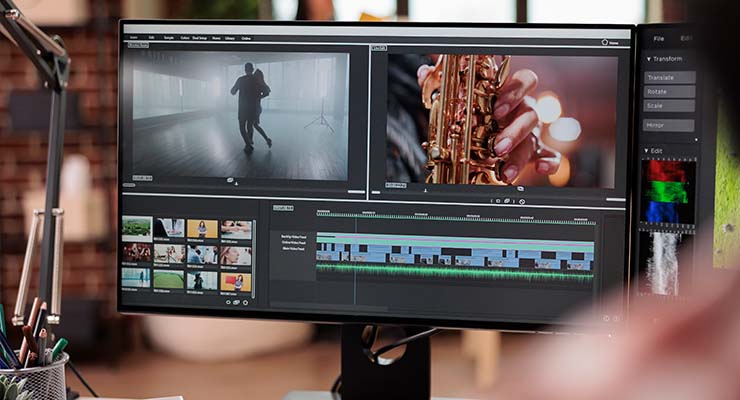Click the icon at the timeline's bottom-right corner
The height and width of the screenshot is (400, 740).
pyautogui.click(x=605, y=318)
